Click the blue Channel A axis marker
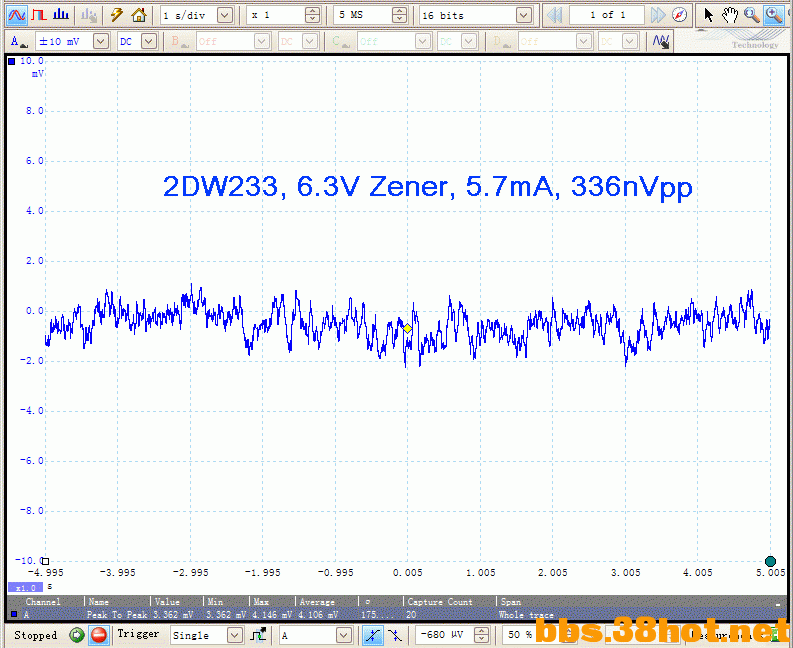 click(12, 62)
